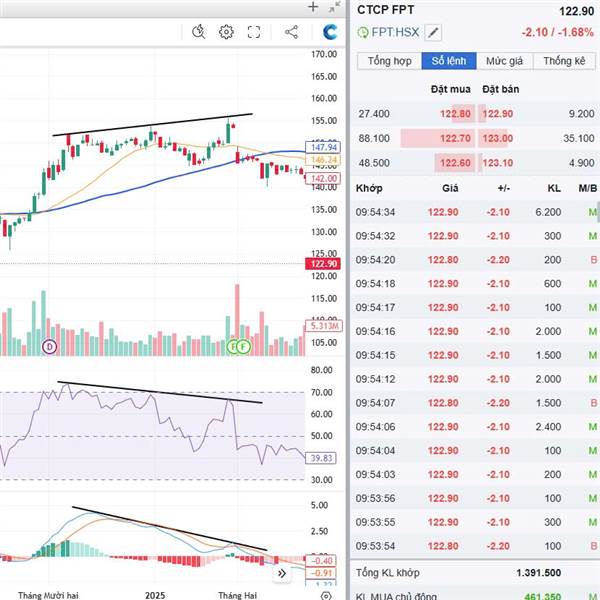This screenshot has width=600, height=600.
Task: Open the Mức giá tab
Action: [x=504, y=61]
